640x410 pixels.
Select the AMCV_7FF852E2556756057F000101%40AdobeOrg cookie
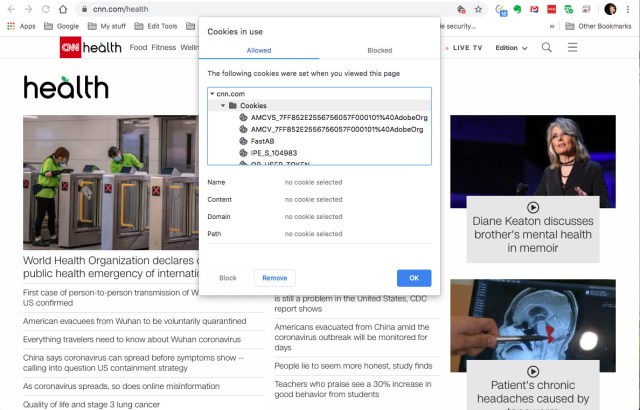point(331,129)
